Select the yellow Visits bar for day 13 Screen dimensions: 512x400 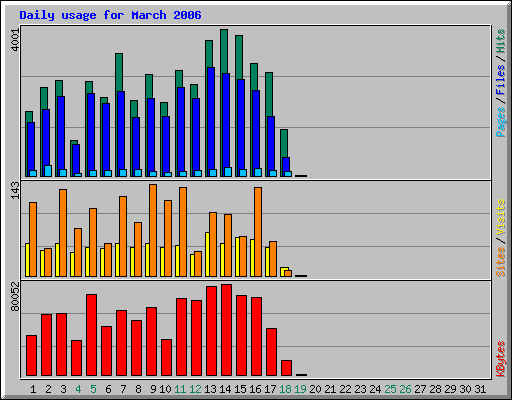(x=207, y=254)
